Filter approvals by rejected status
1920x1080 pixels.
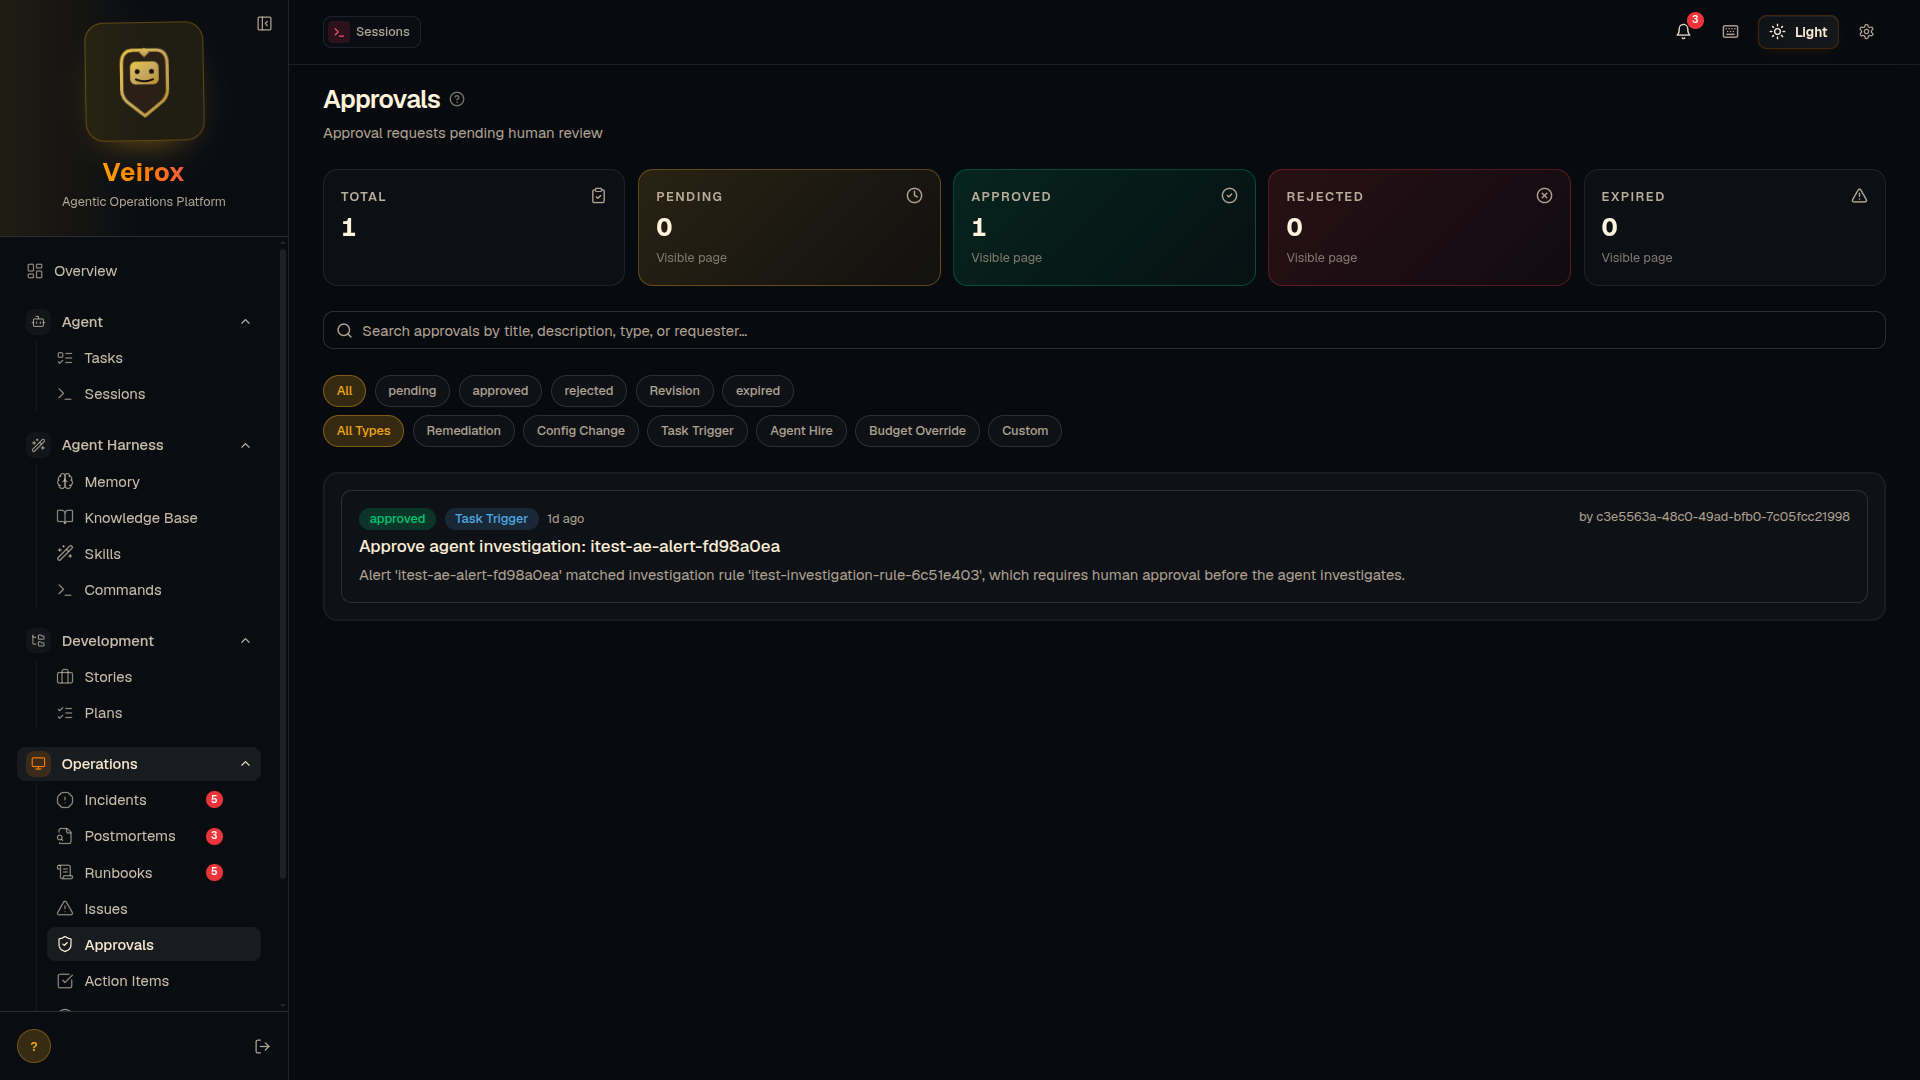pos(588,391)
